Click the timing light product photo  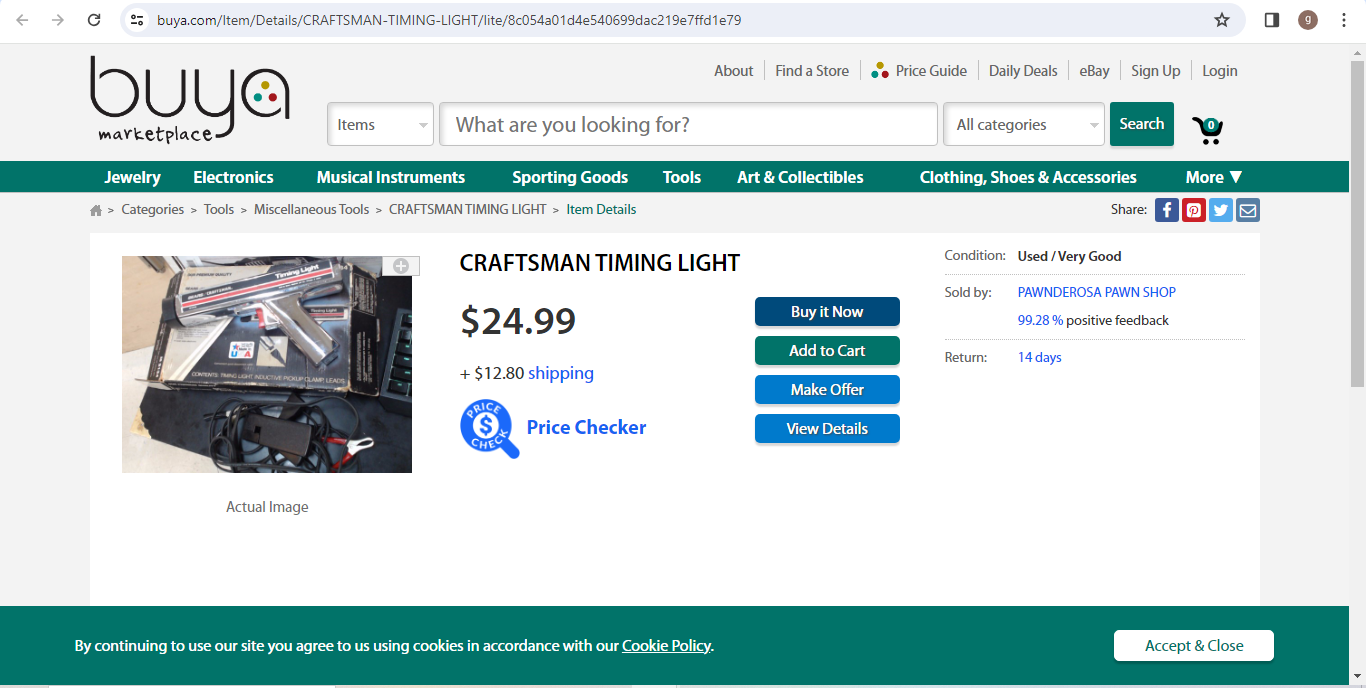267,364
